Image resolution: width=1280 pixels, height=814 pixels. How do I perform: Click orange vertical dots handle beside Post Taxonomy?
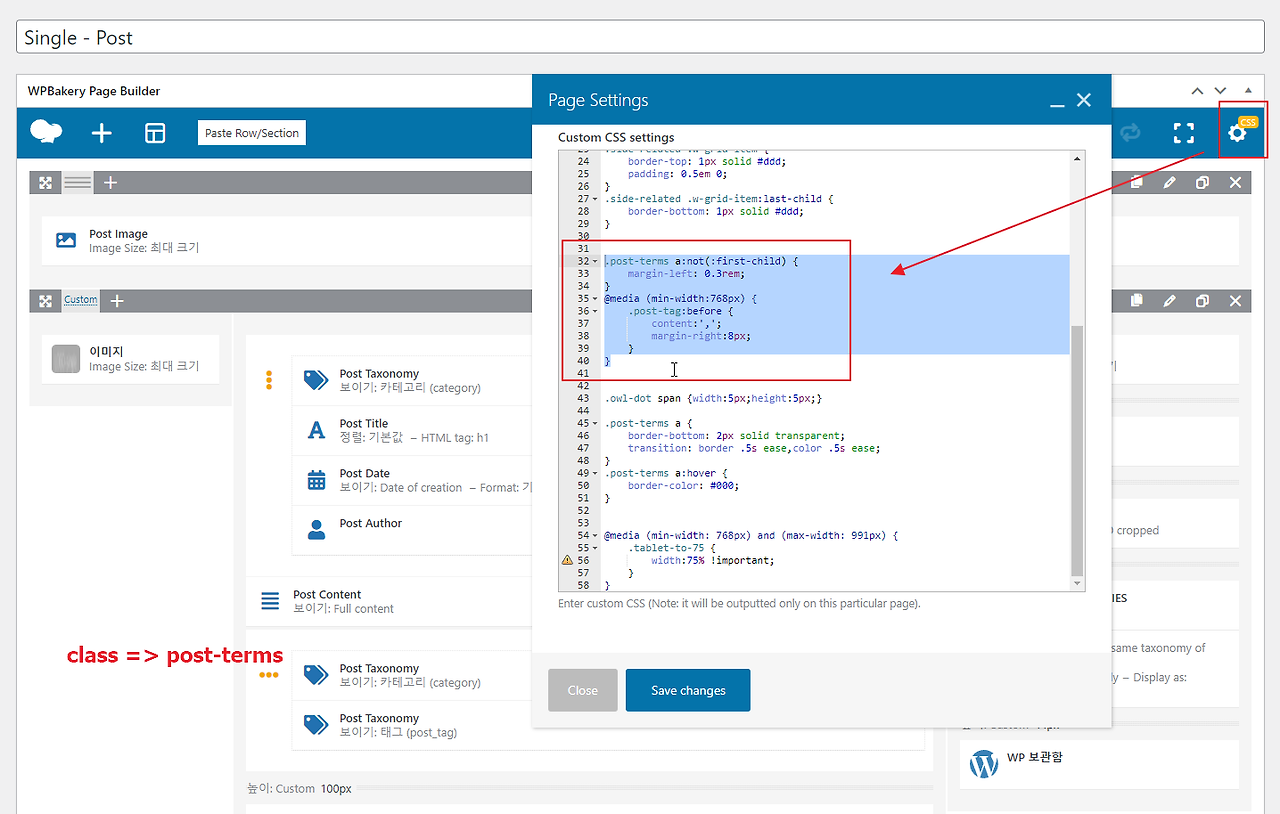[x=269, y=380]
